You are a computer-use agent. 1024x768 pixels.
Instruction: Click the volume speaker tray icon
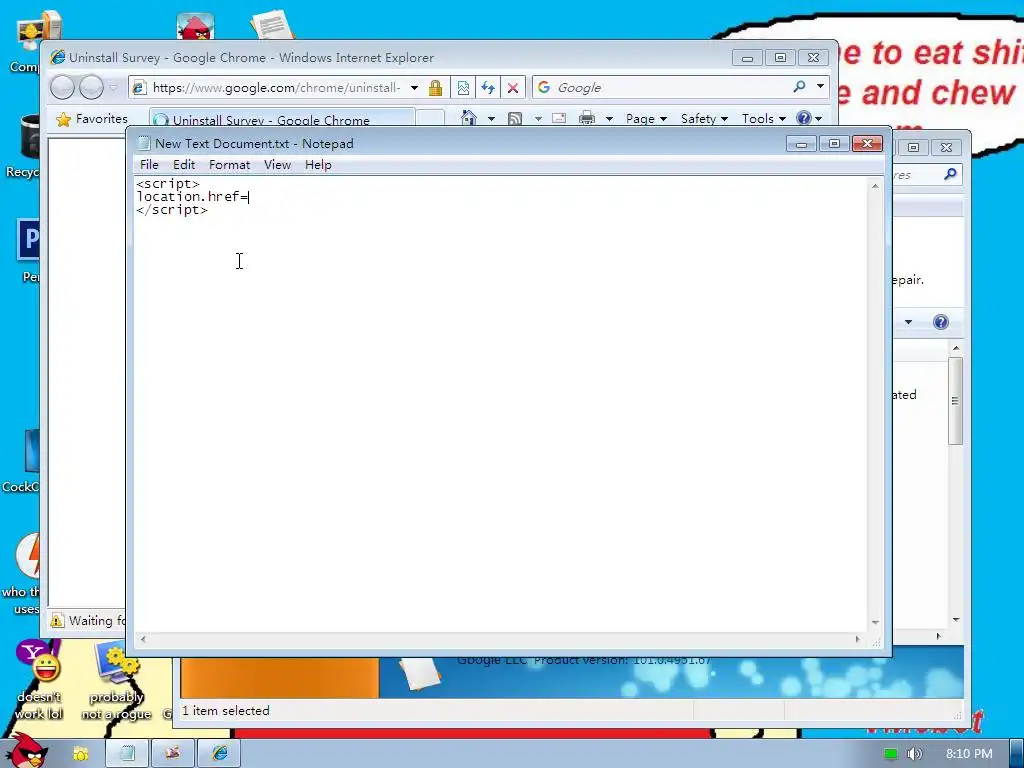point(914,754)
